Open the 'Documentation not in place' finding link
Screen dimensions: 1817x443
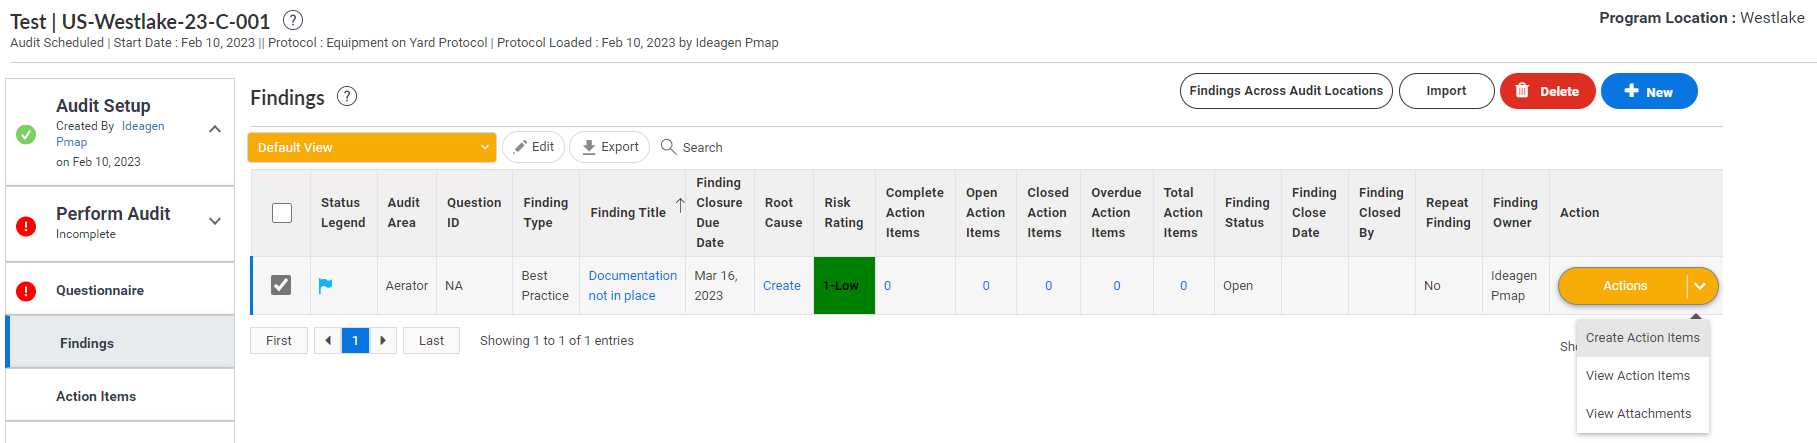click(632, 286)
